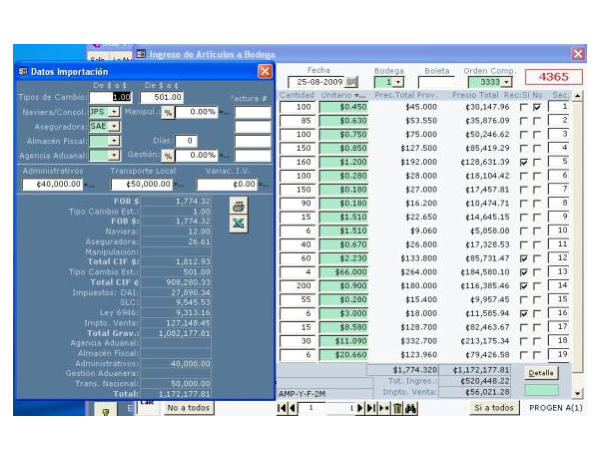
Task: Toggle the Rec Si checkbox in row 5
Action: [523, 161]
